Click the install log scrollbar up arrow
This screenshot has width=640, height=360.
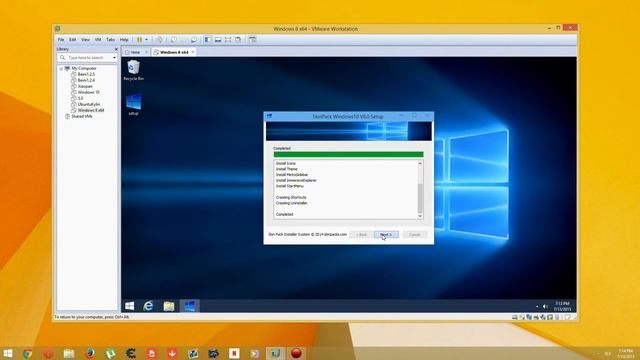(420, 163)
